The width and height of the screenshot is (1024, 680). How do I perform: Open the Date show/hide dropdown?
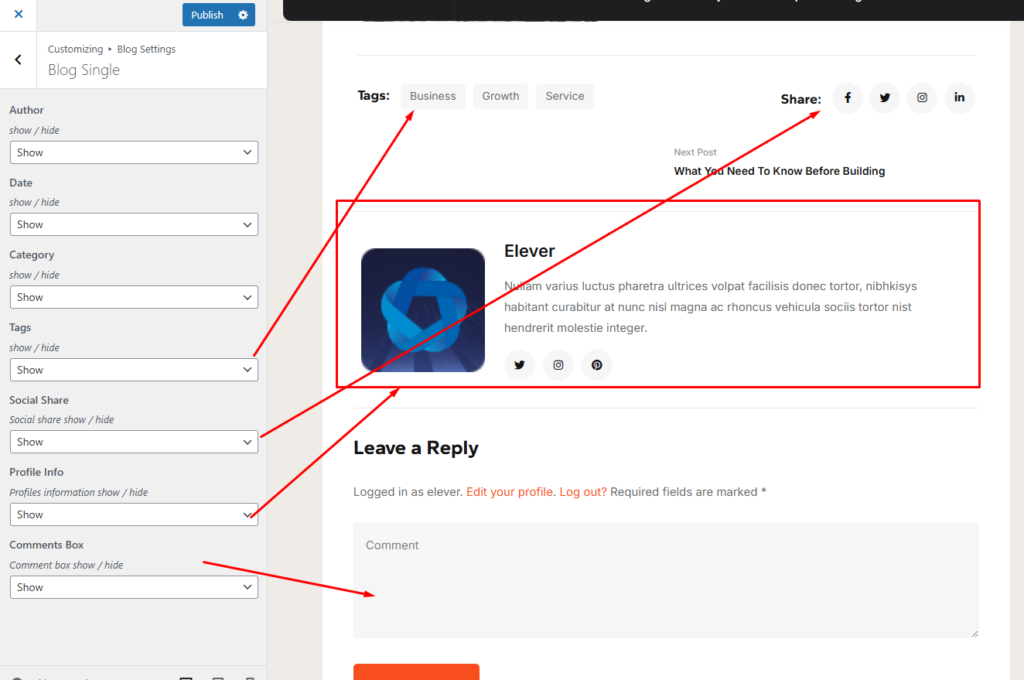pyautogui.click(x=134, y=224)
